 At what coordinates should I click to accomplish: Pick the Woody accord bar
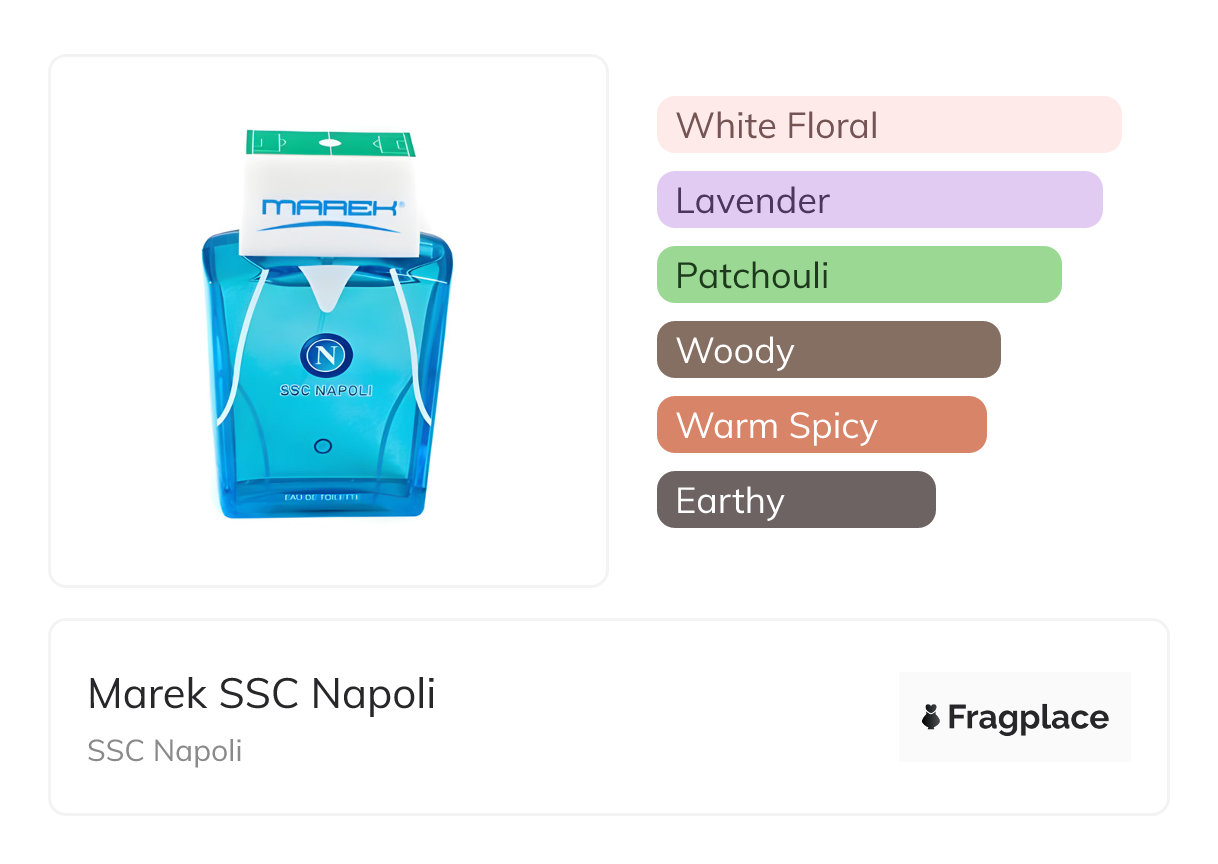click(829, 350)
